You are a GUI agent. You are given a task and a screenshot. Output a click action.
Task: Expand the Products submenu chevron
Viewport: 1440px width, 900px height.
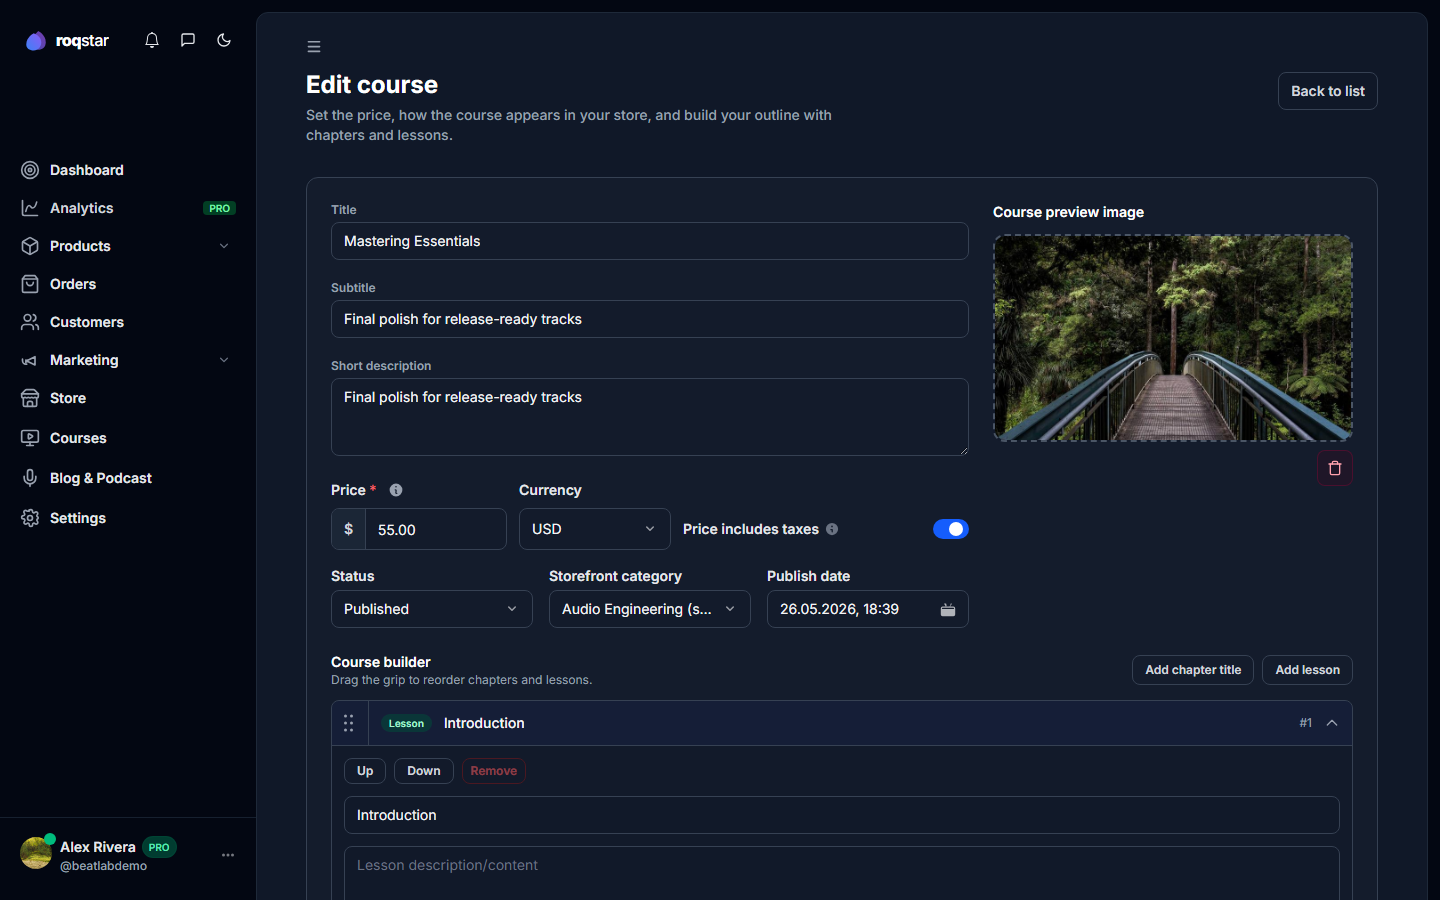coord(224,246)
